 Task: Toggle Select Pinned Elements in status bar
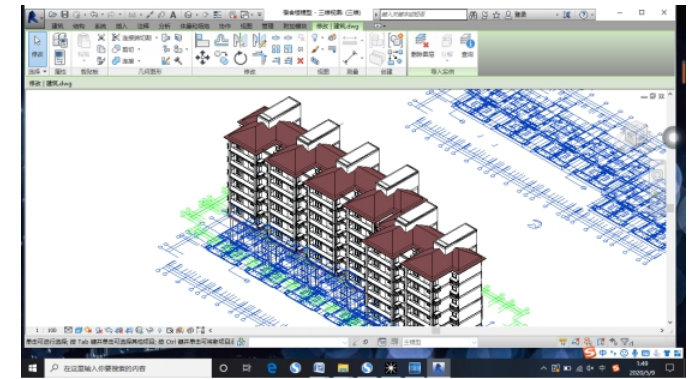tap(587, 342)
